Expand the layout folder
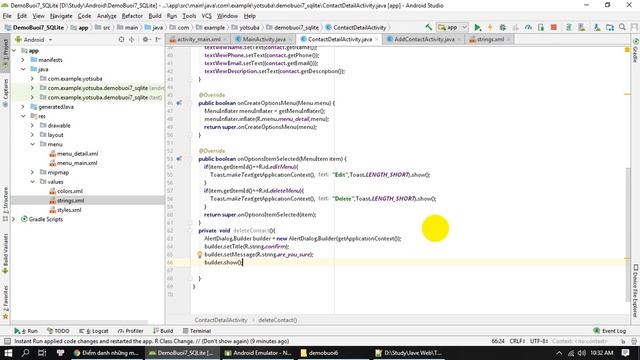Viewport: 640px width, 360px height. pyautogui.click(x=32, y=135)
